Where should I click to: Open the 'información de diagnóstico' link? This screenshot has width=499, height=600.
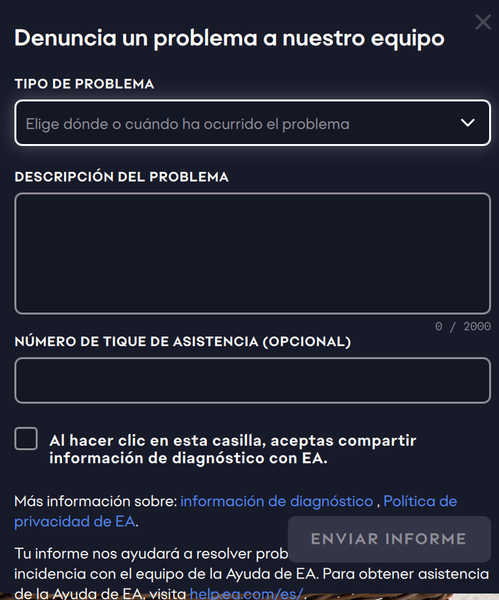tap(277, 501)
